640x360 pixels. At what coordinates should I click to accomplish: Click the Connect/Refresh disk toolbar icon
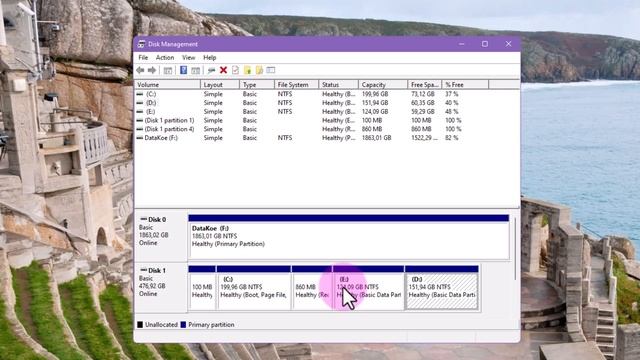tap(211, 70)
